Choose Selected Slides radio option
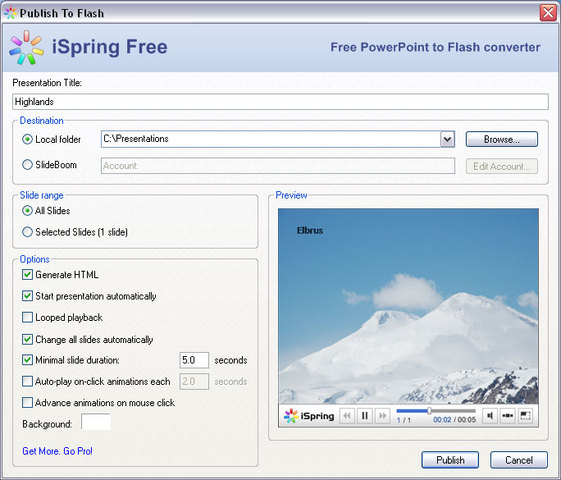Viewport: 561px width, 480px height. pos(27,232)
